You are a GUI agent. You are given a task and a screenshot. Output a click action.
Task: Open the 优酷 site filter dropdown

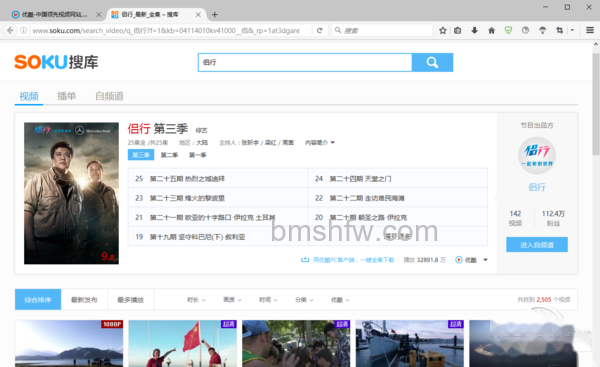tap(340, 300)
